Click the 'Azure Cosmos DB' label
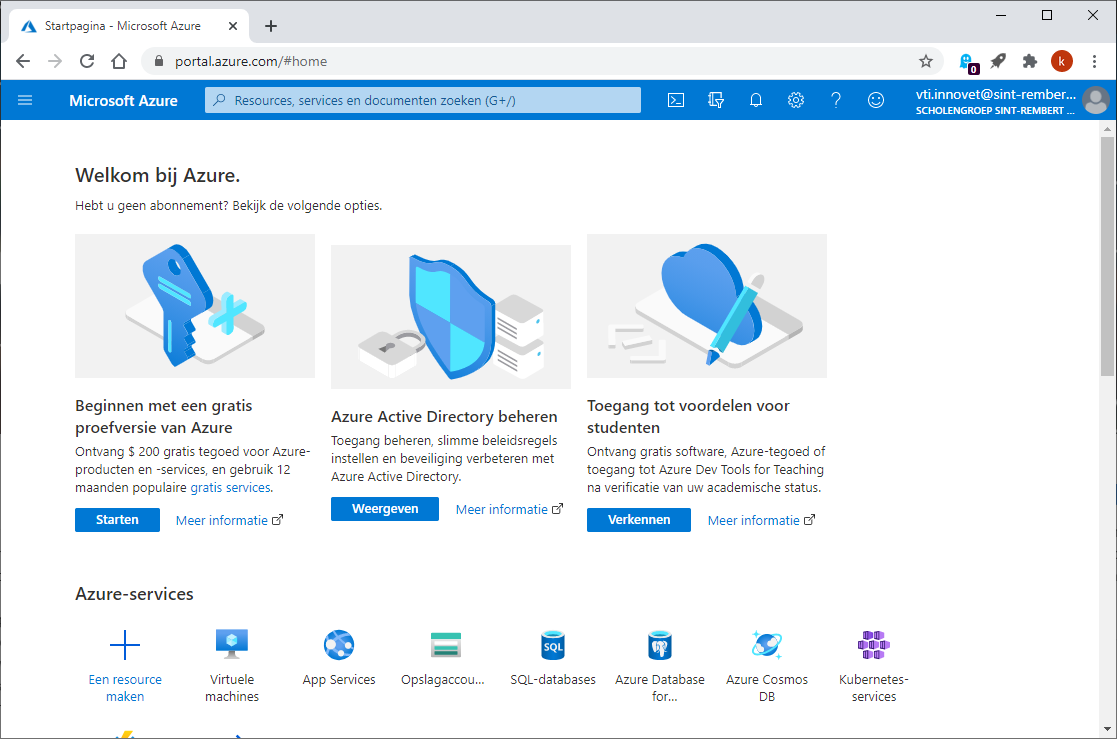 point(767,688)
